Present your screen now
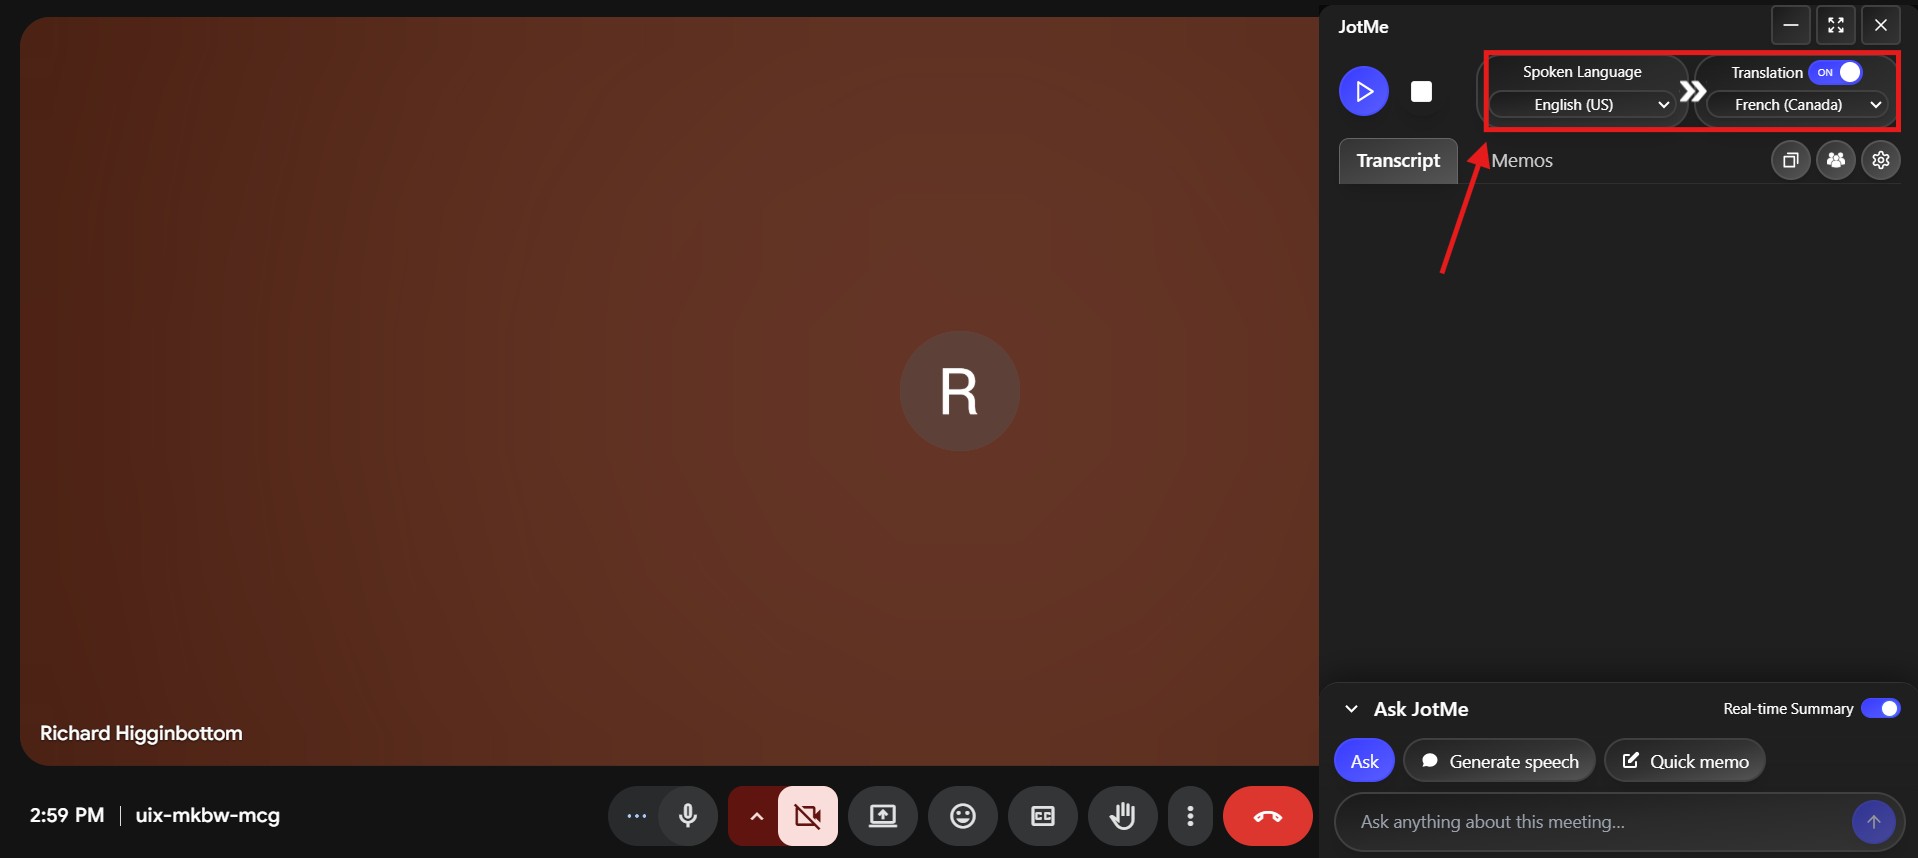The width and height of the screenshot is (1918, 858). tap(882, 816)
